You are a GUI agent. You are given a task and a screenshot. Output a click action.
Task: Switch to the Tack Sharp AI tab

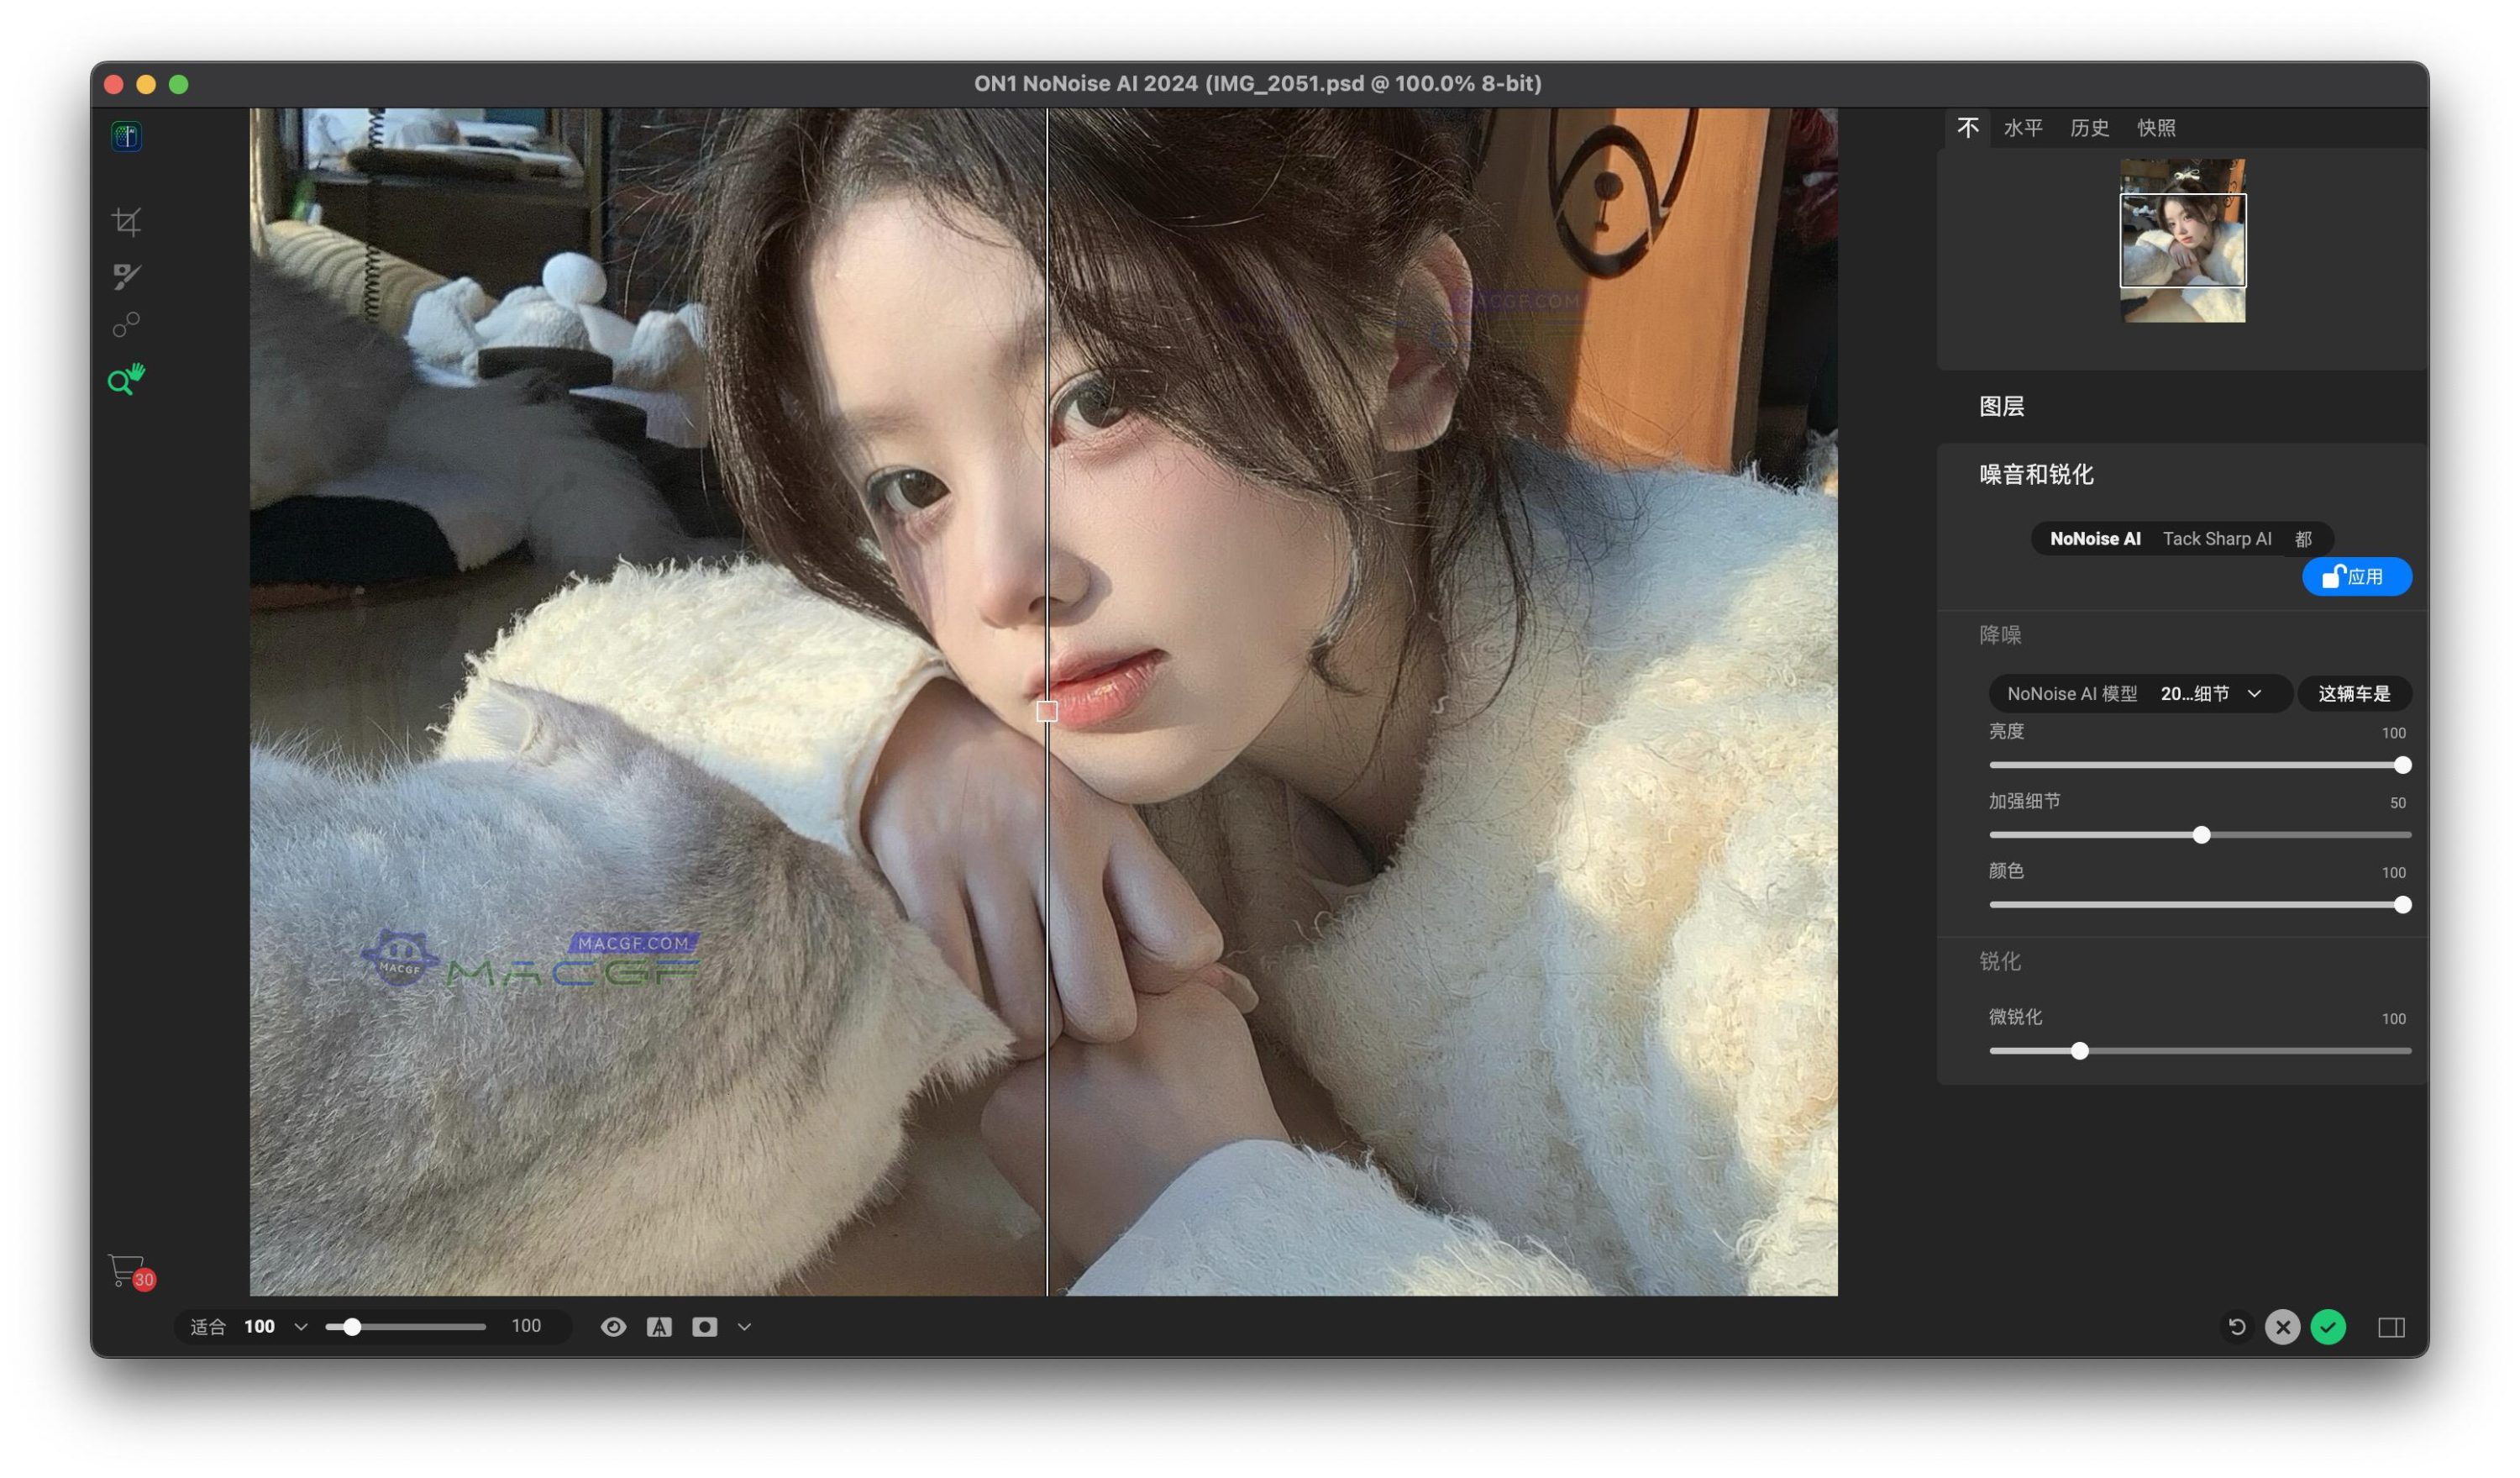[x=2216, y=539]
